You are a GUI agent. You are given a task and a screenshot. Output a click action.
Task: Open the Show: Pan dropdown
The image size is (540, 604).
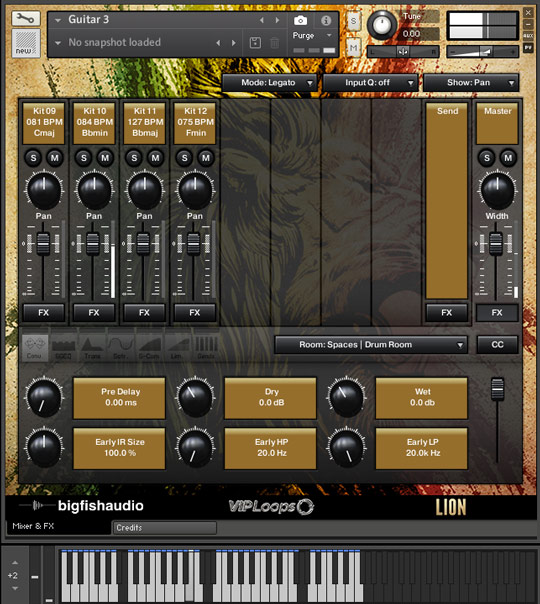pos(471,82)
